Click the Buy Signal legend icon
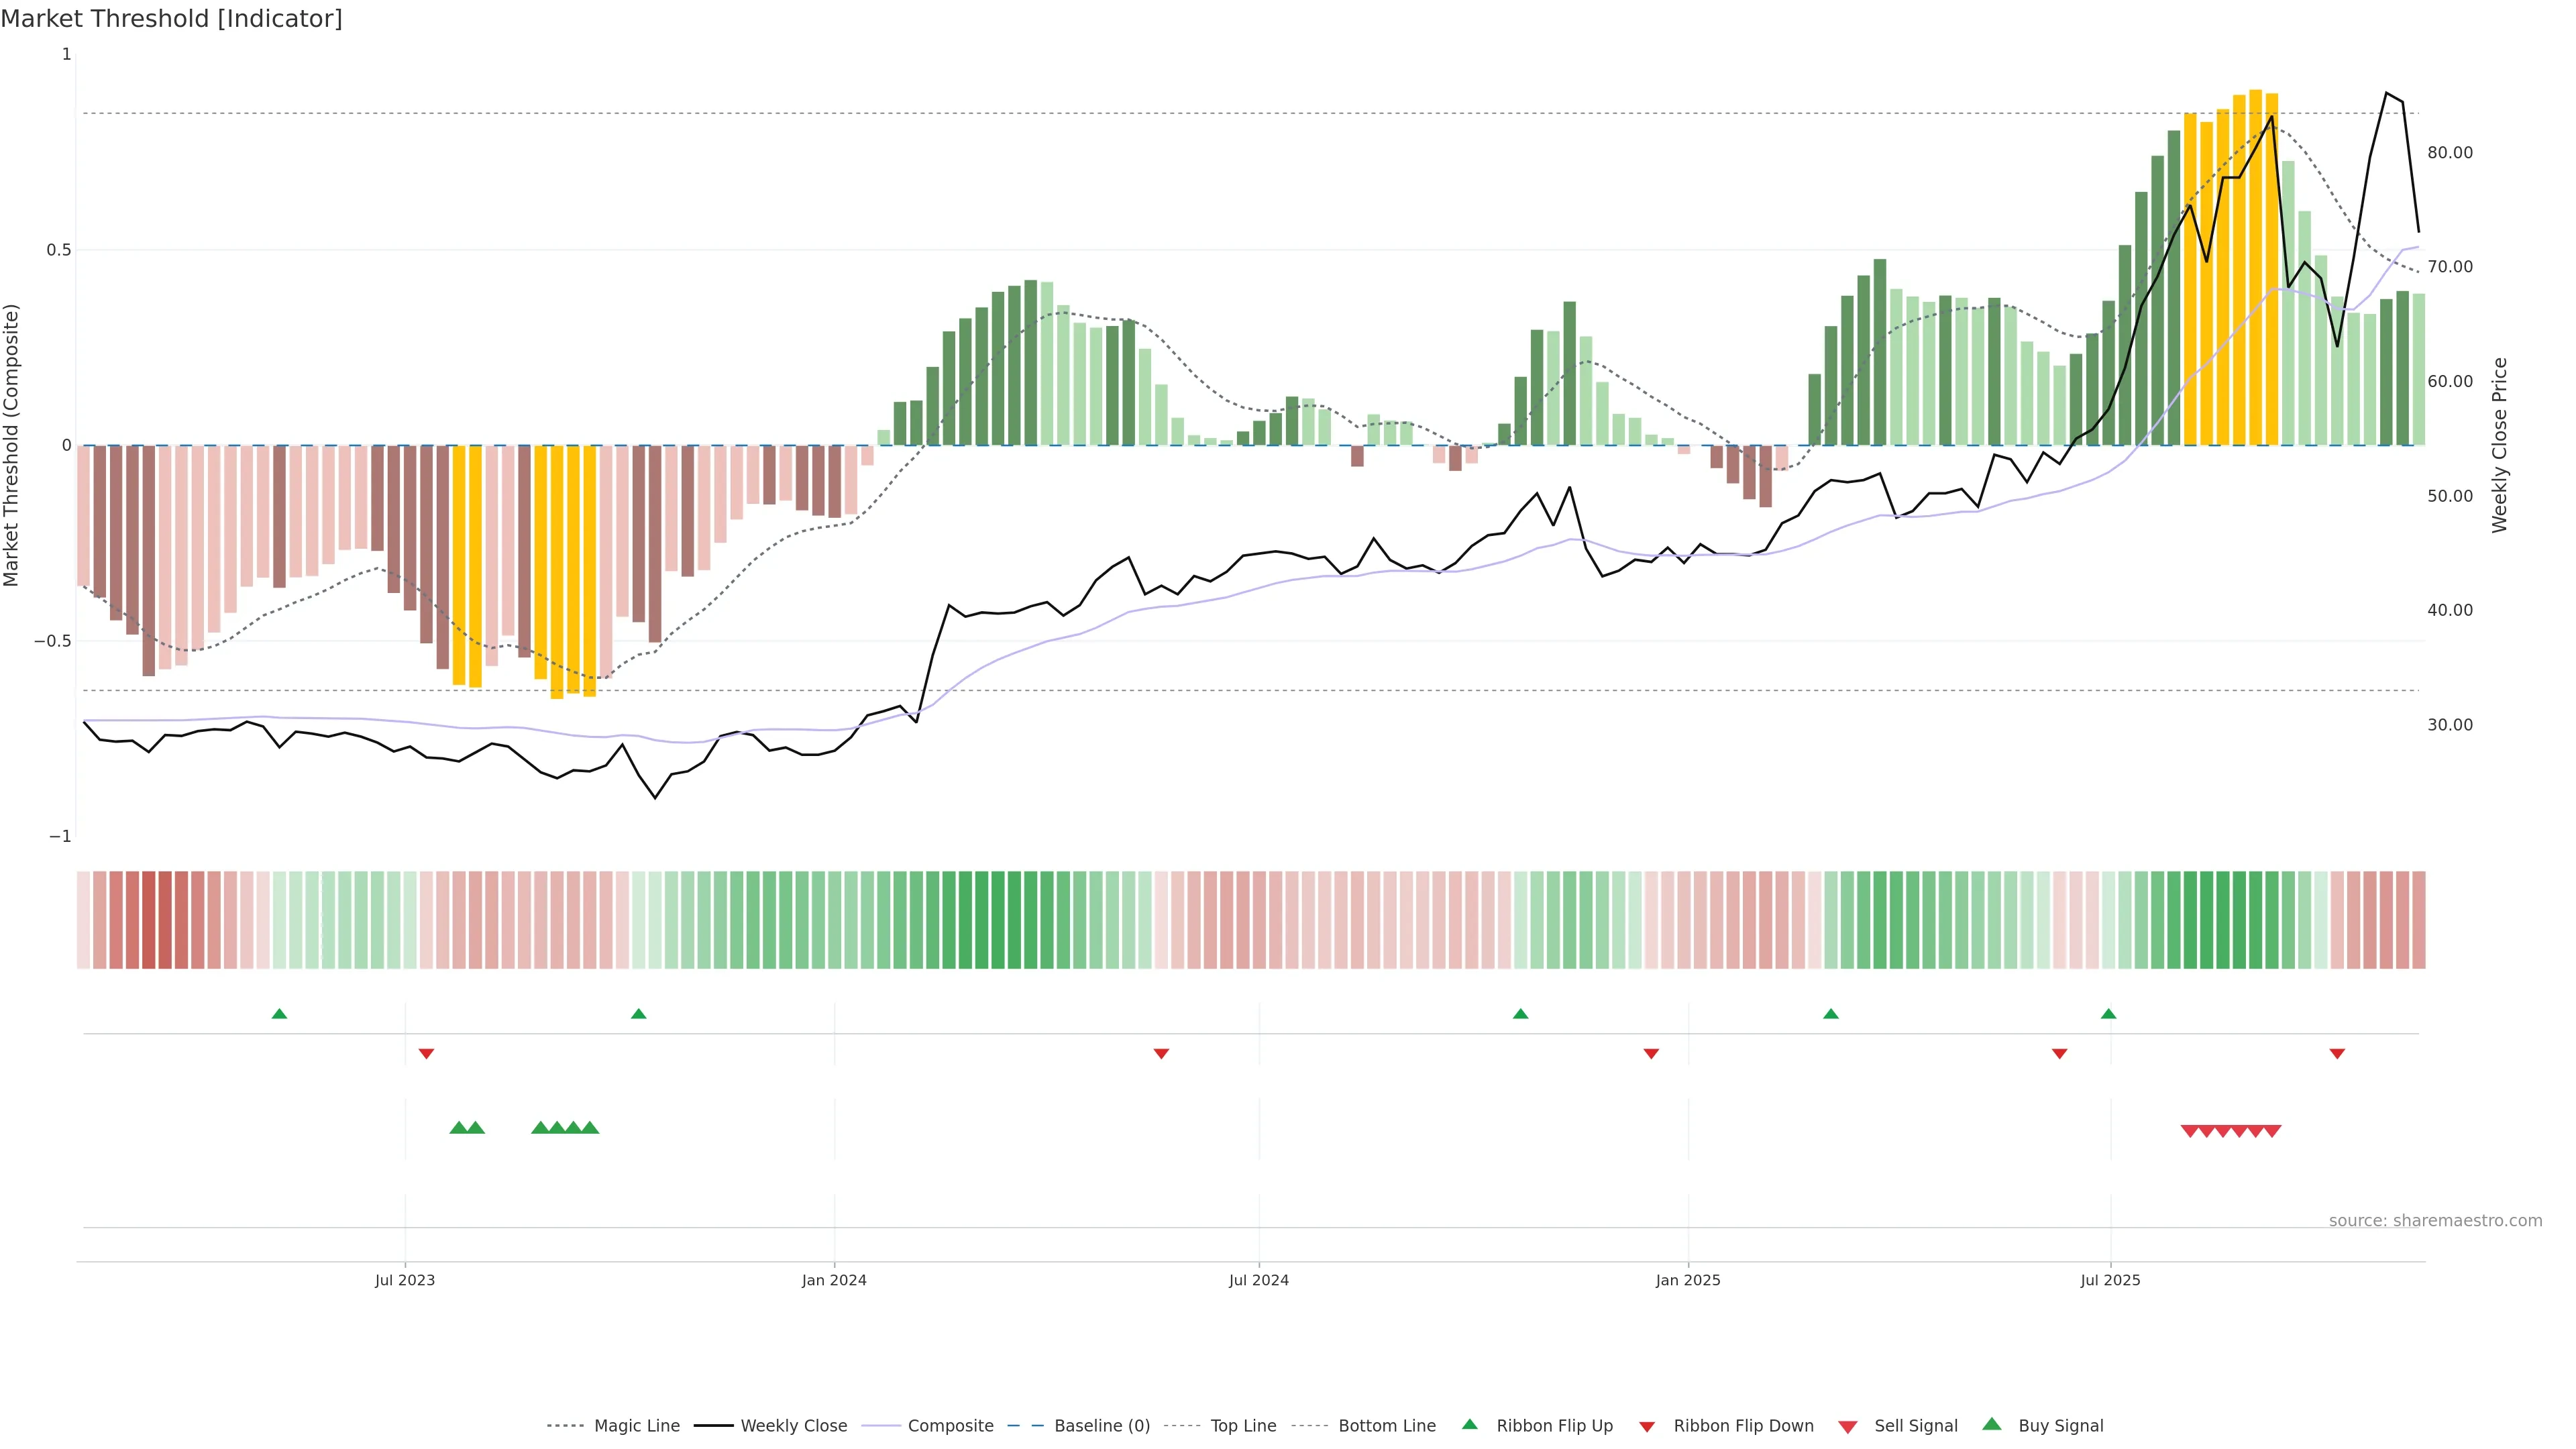Image resolution: width=2576 pixels, height=1449 pixels. (1992, 1424)
